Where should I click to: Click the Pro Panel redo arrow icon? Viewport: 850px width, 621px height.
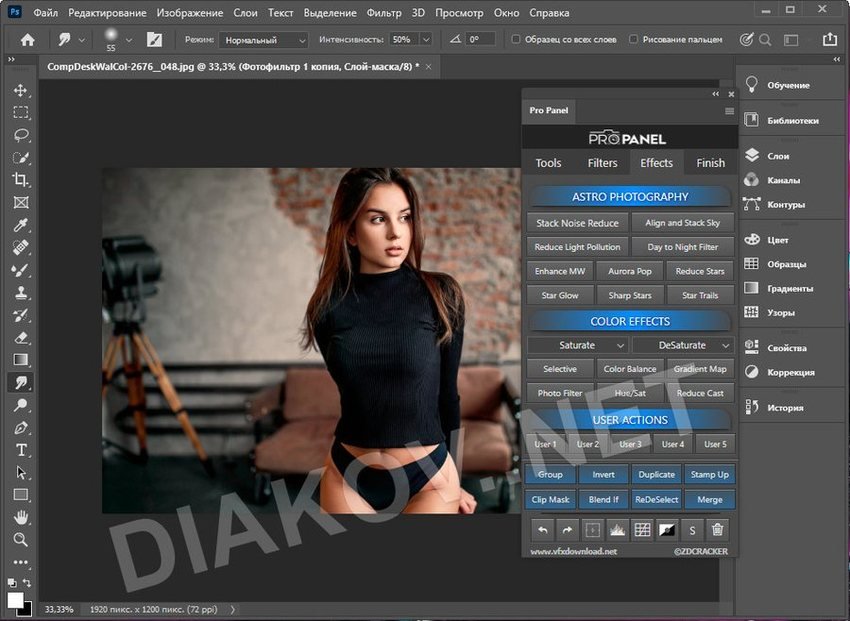[567, 530]
